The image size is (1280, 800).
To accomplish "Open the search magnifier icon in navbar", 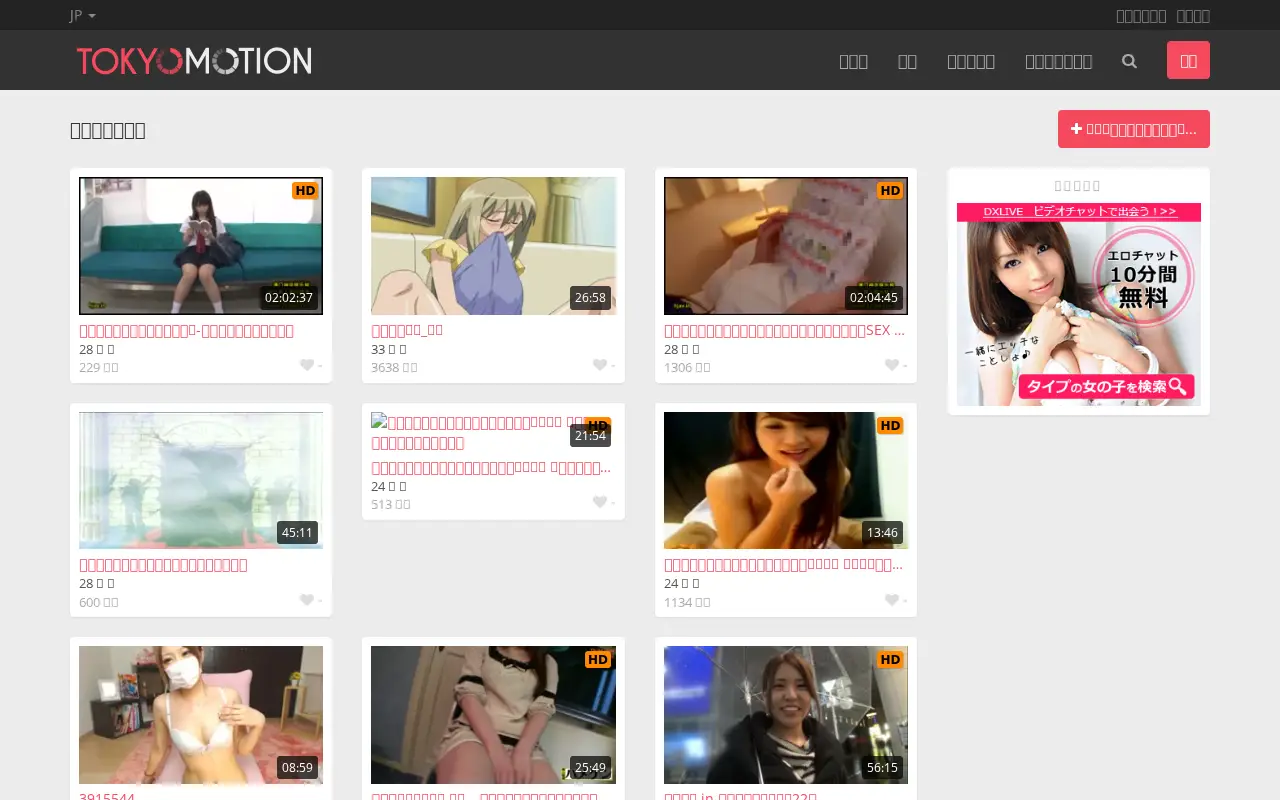I will (1129, 61).
